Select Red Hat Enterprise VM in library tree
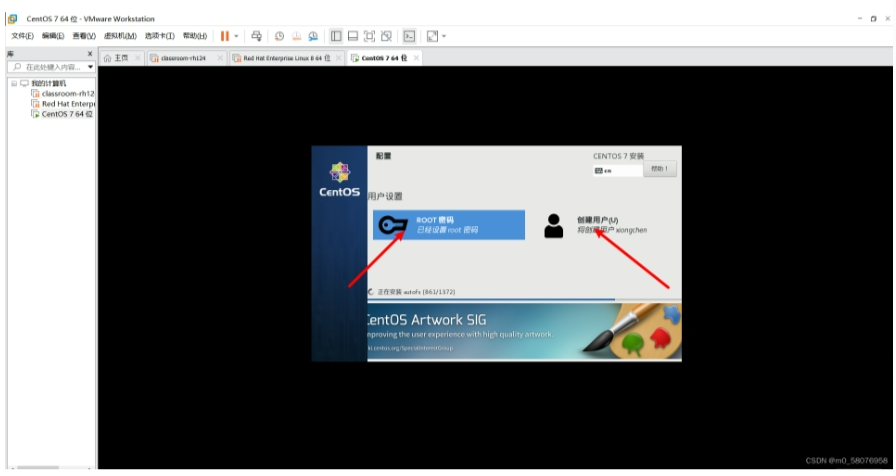 (68, 103)
